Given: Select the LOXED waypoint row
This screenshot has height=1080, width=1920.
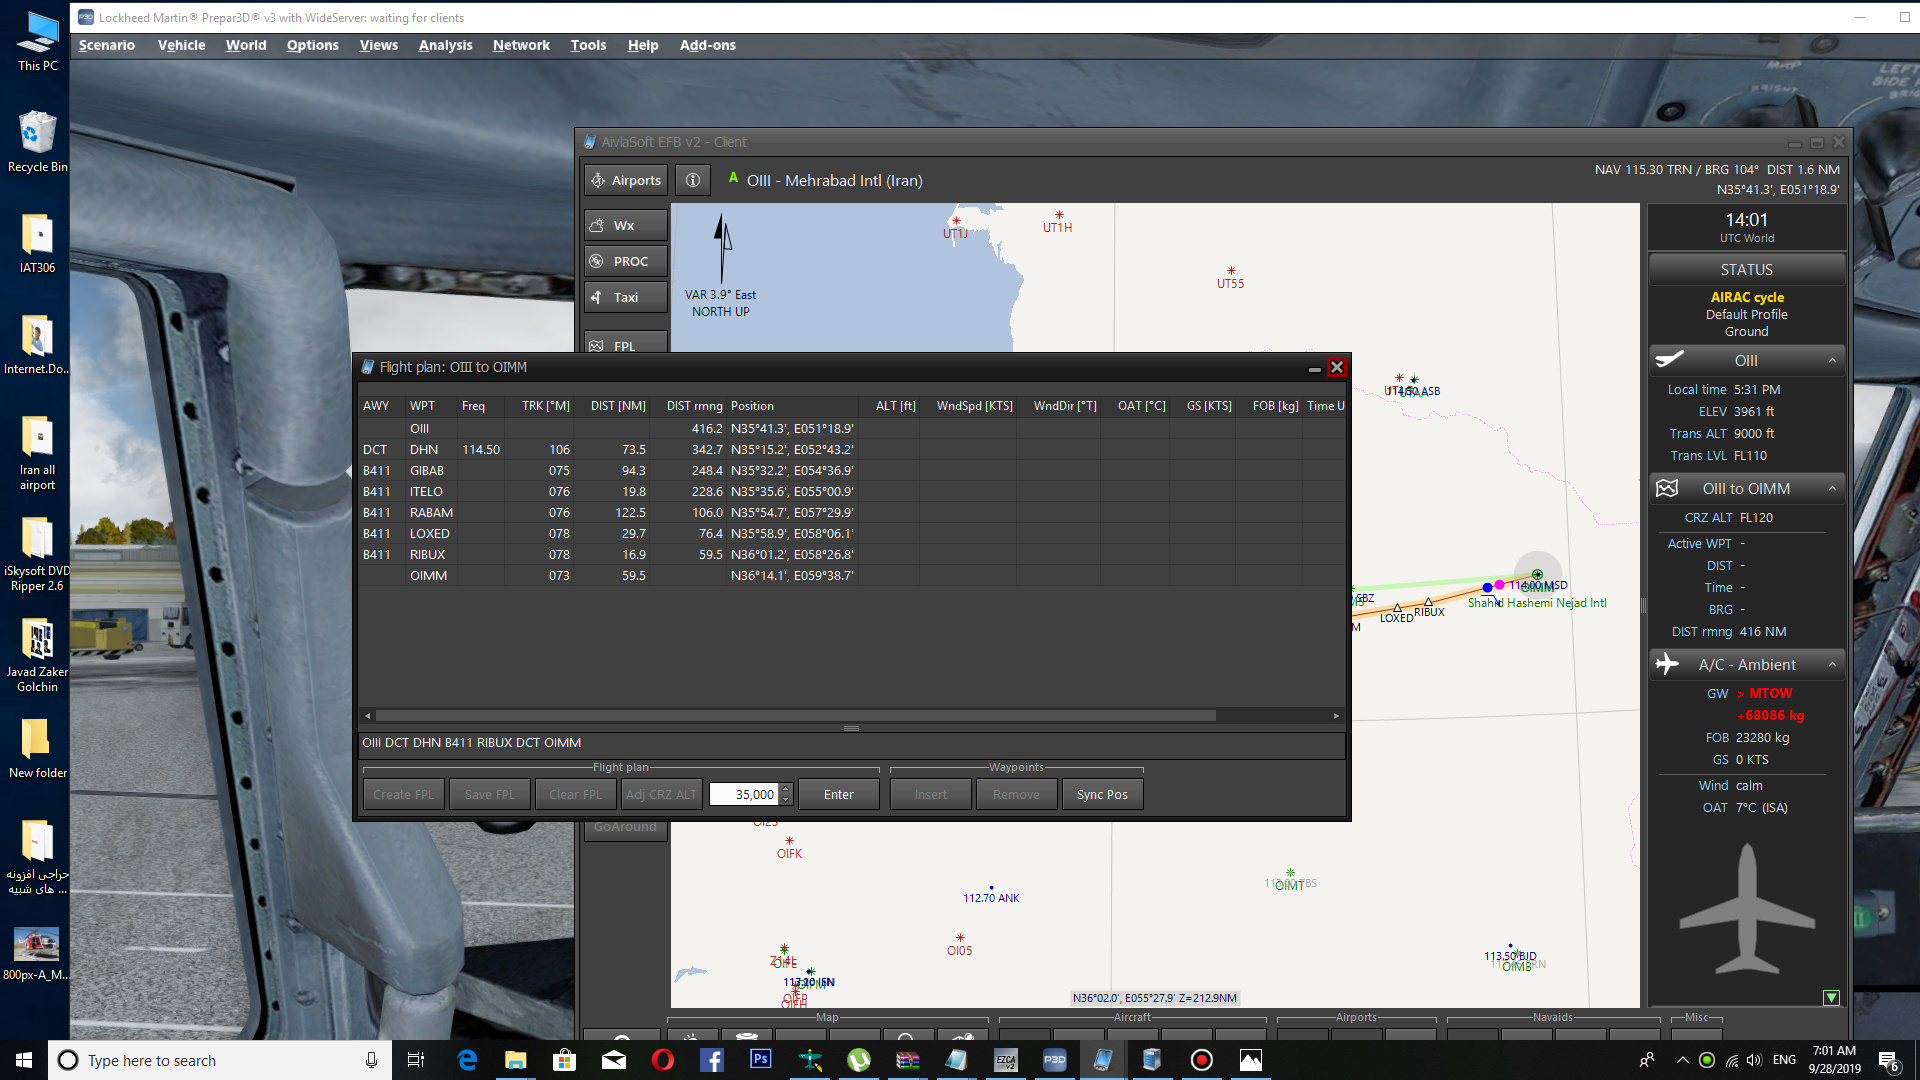Looking at the screenshot, I should [852, 534].
